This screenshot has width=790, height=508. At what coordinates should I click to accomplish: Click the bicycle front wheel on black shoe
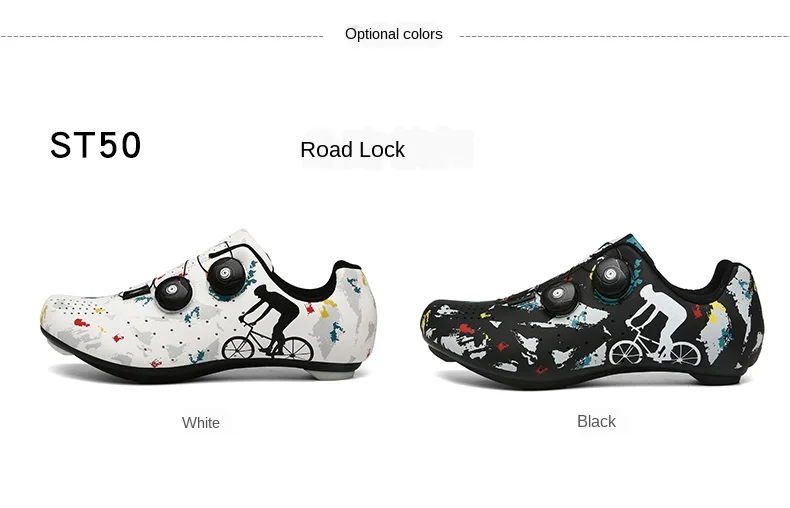click(625, 353)
